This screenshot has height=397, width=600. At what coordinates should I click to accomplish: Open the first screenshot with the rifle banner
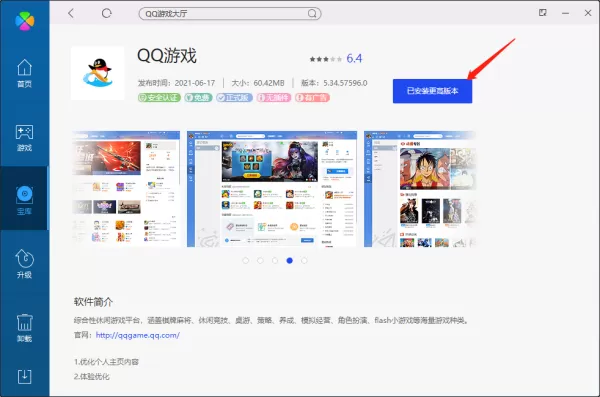[x=126, y=189]
